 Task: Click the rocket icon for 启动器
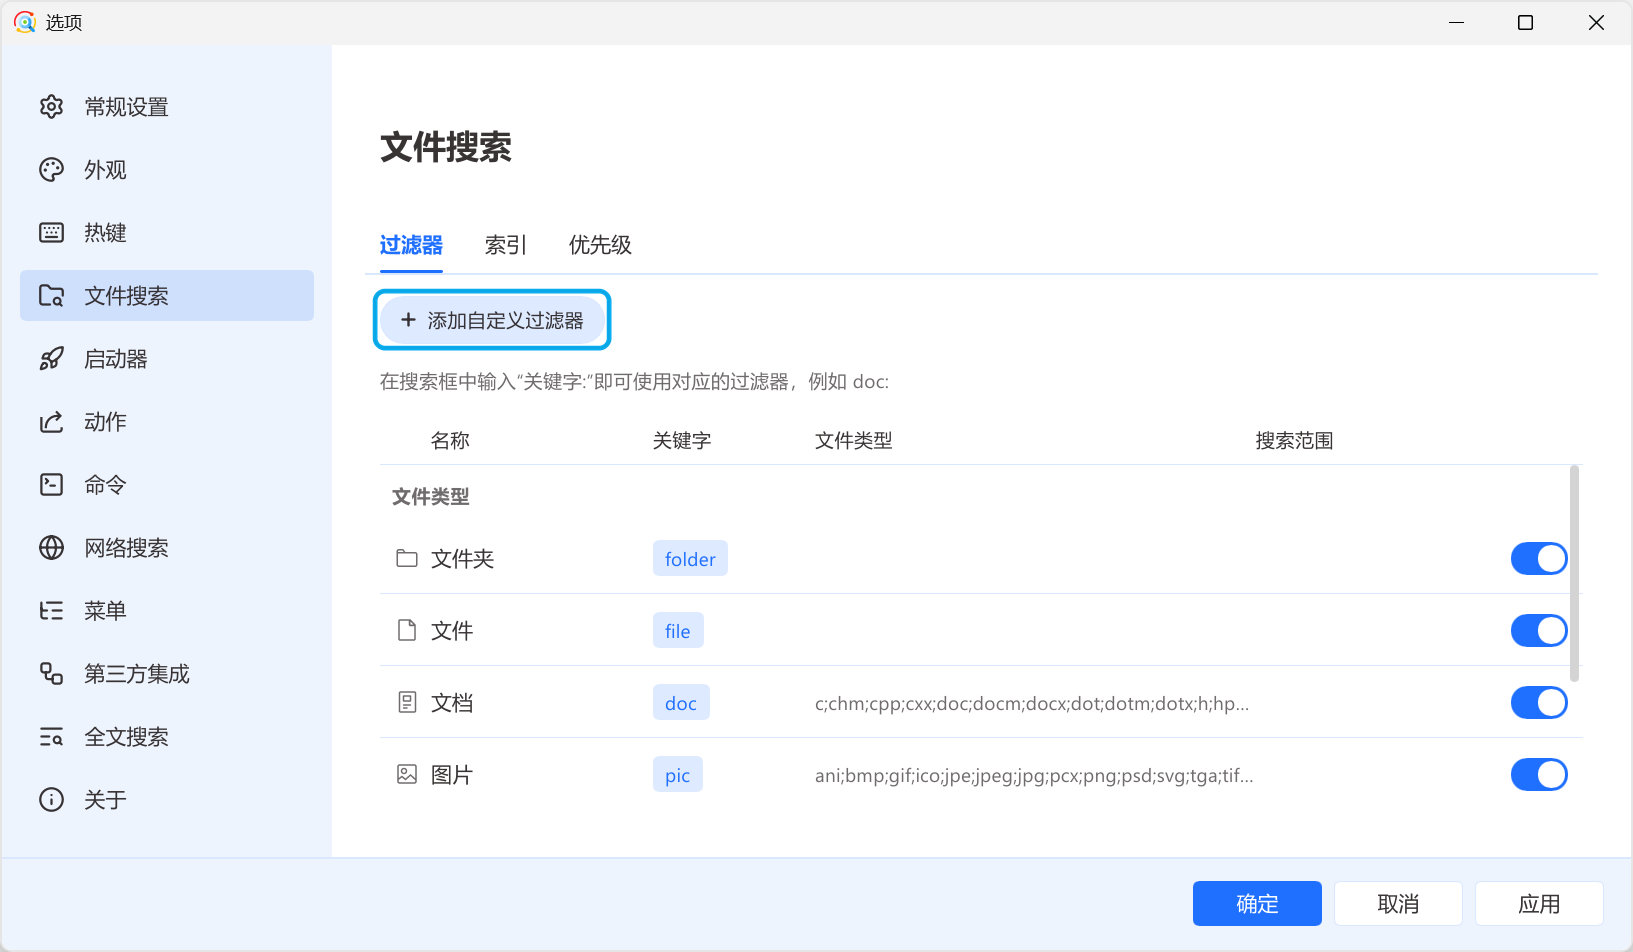[x=51, y=359]
